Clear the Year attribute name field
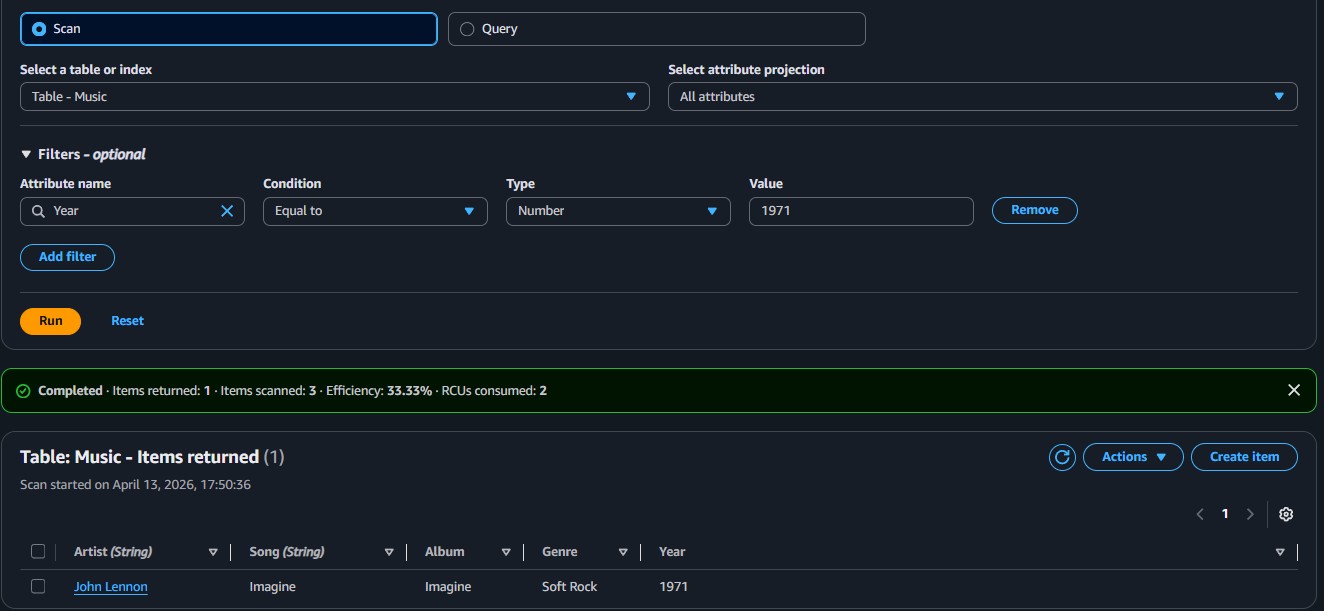The width and height of the screenshot is (1324, 611). click(227, 211)
